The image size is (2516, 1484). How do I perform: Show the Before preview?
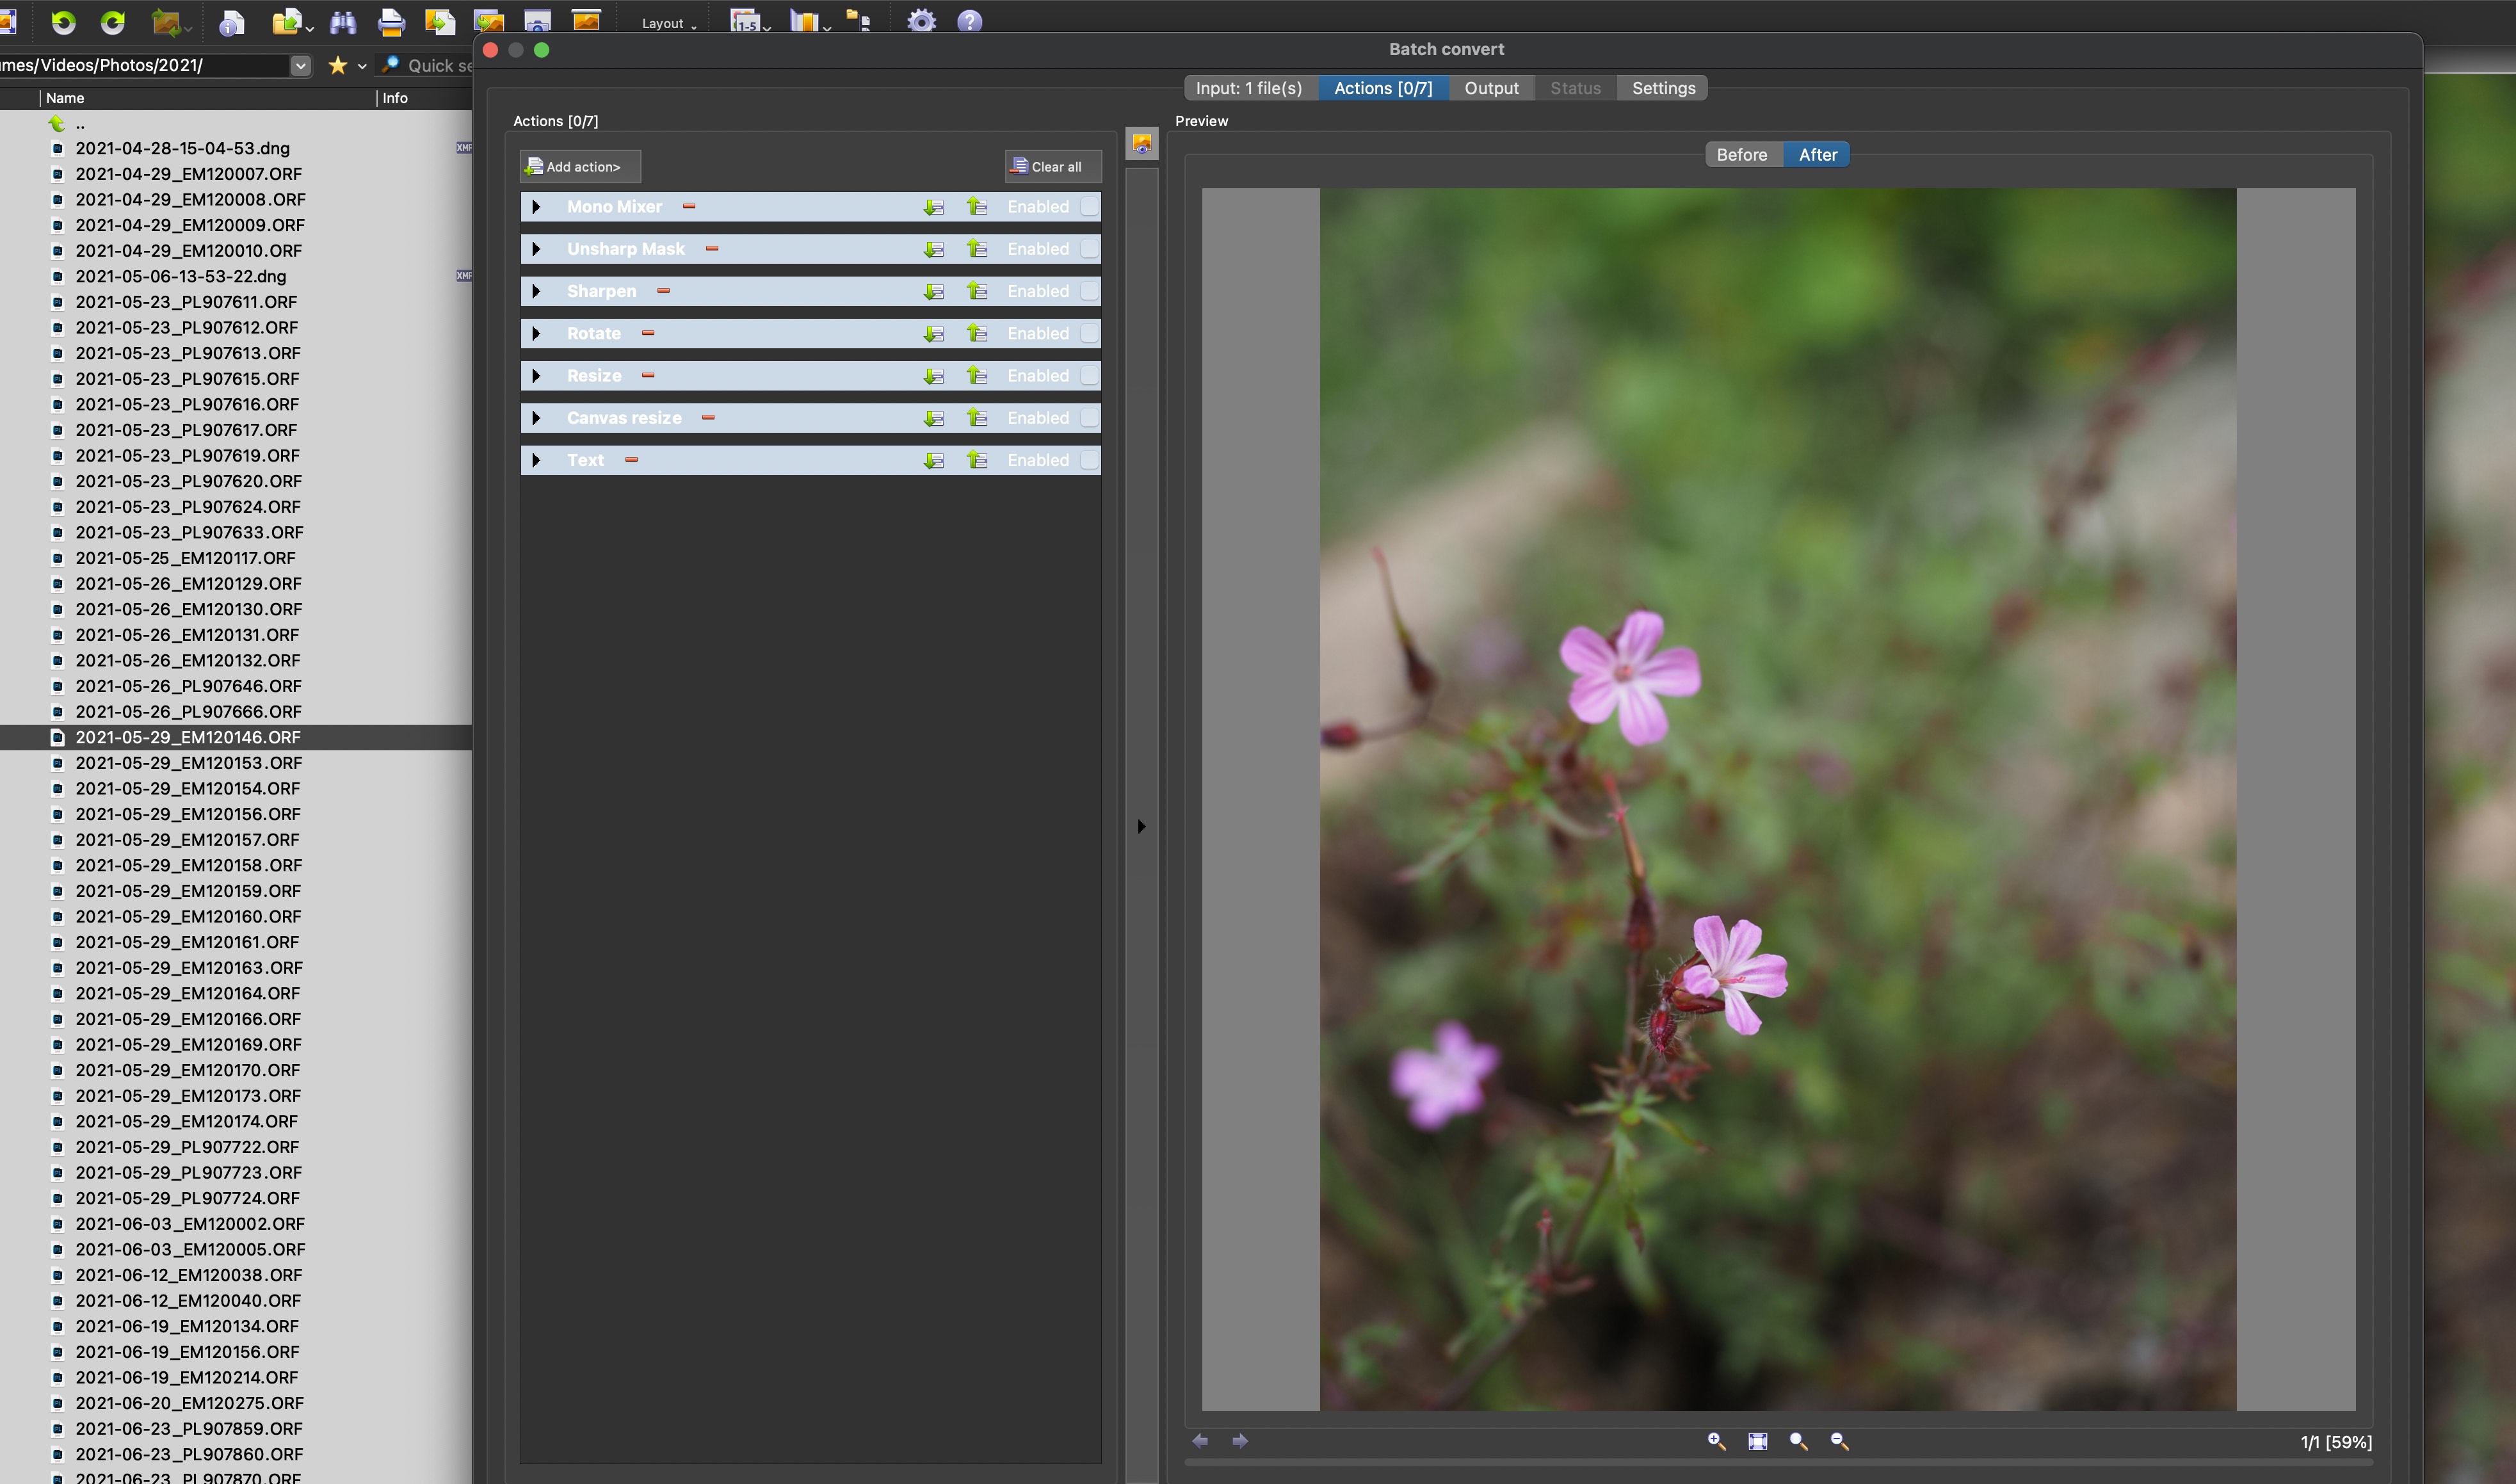[x=1741, y=155]
